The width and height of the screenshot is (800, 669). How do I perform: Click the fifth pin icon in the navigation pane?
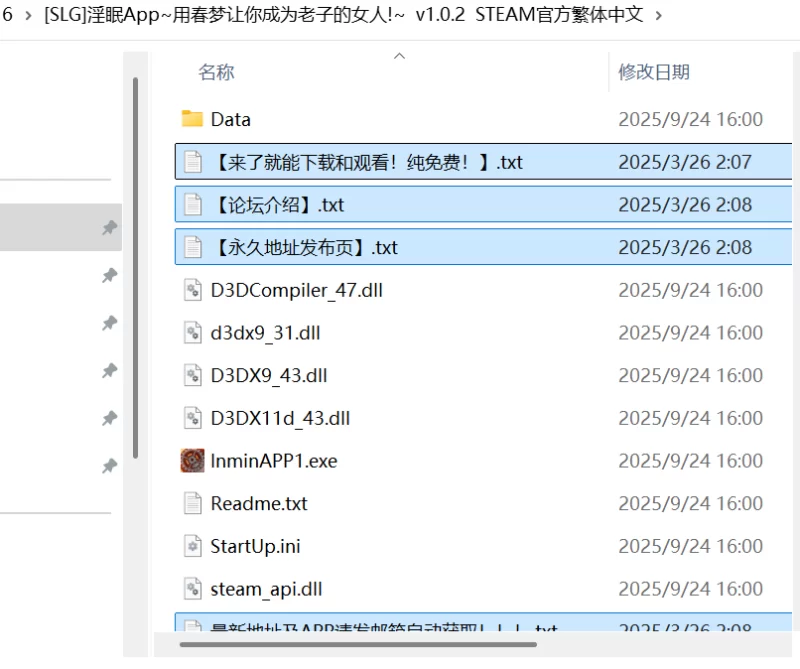[109, 418]
